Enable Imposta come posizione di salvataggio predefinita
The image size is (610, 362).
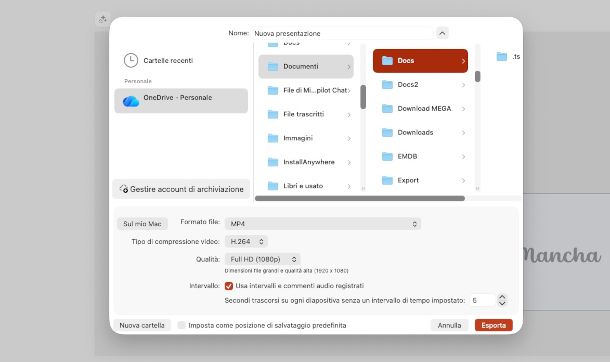tap(181, 325)
